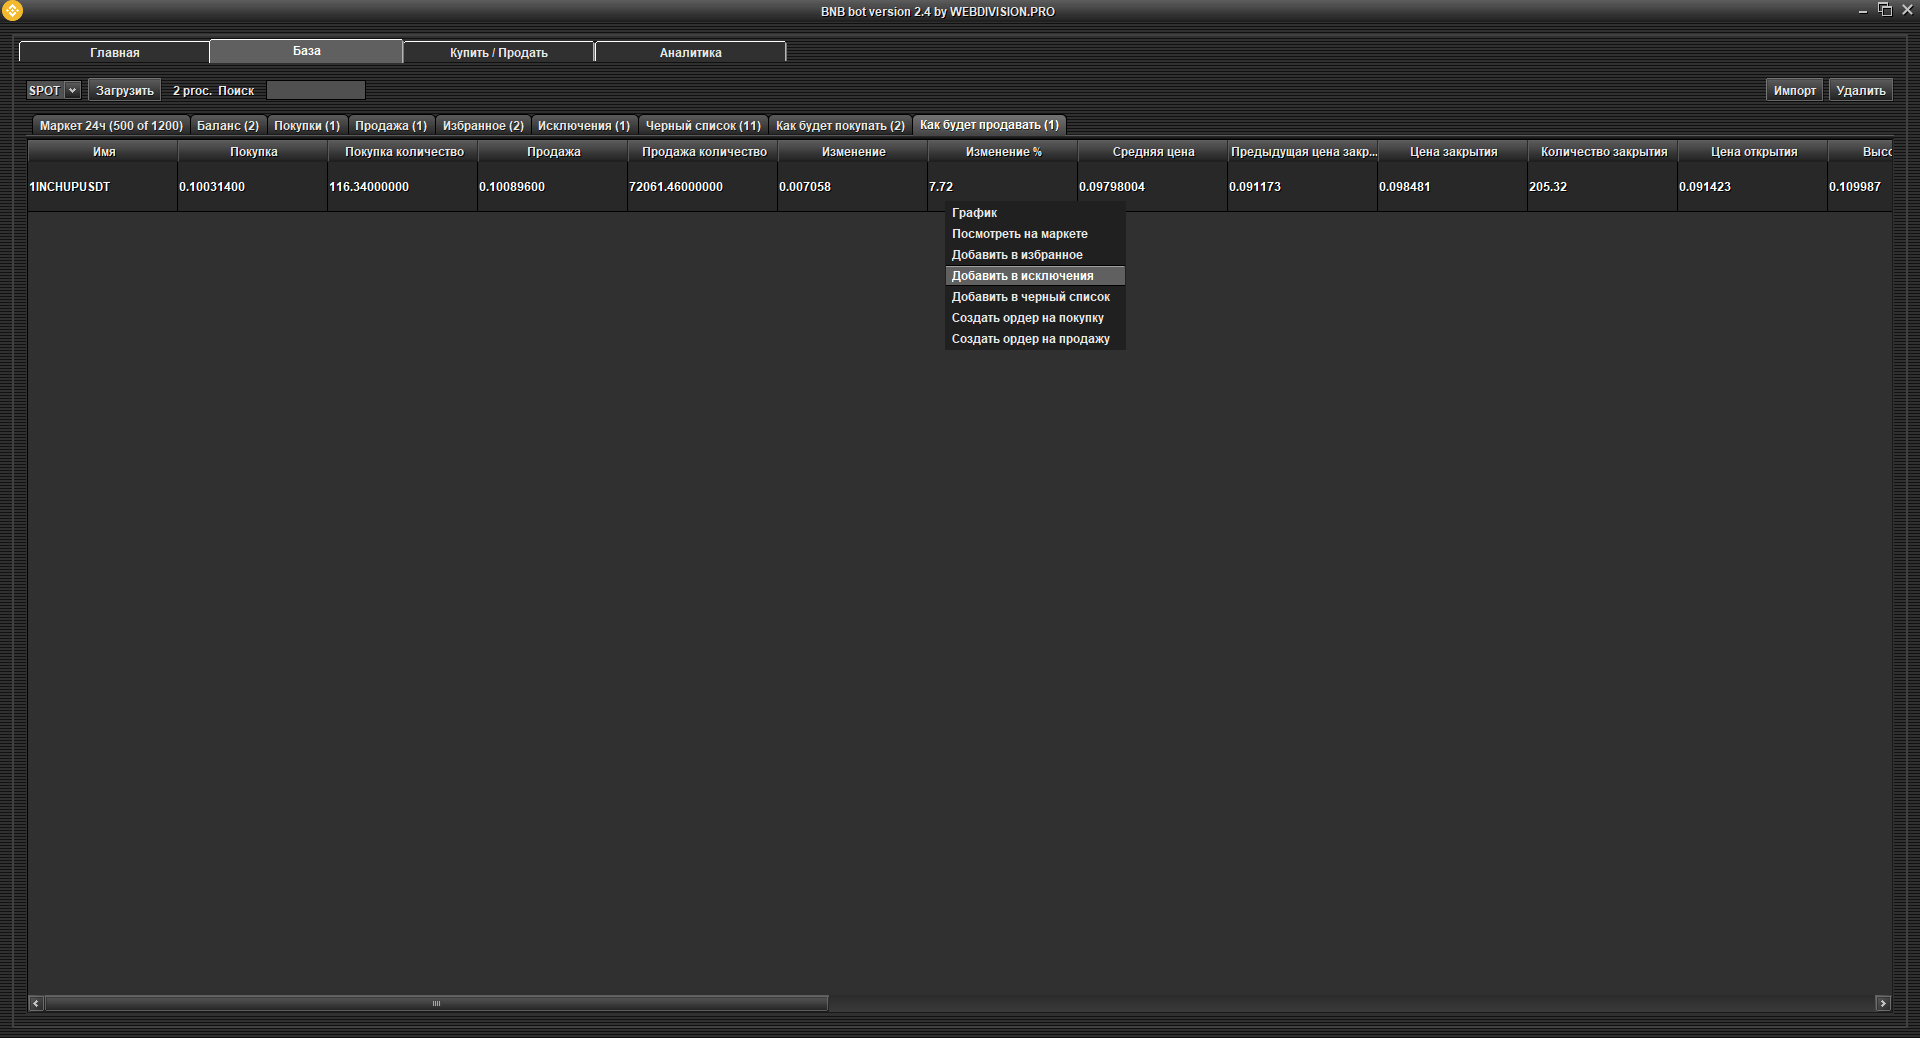Switch to Черный список (11) tab
Image resolution: width=1920 pixels, height=1038 pixels.
coord(702,125)
